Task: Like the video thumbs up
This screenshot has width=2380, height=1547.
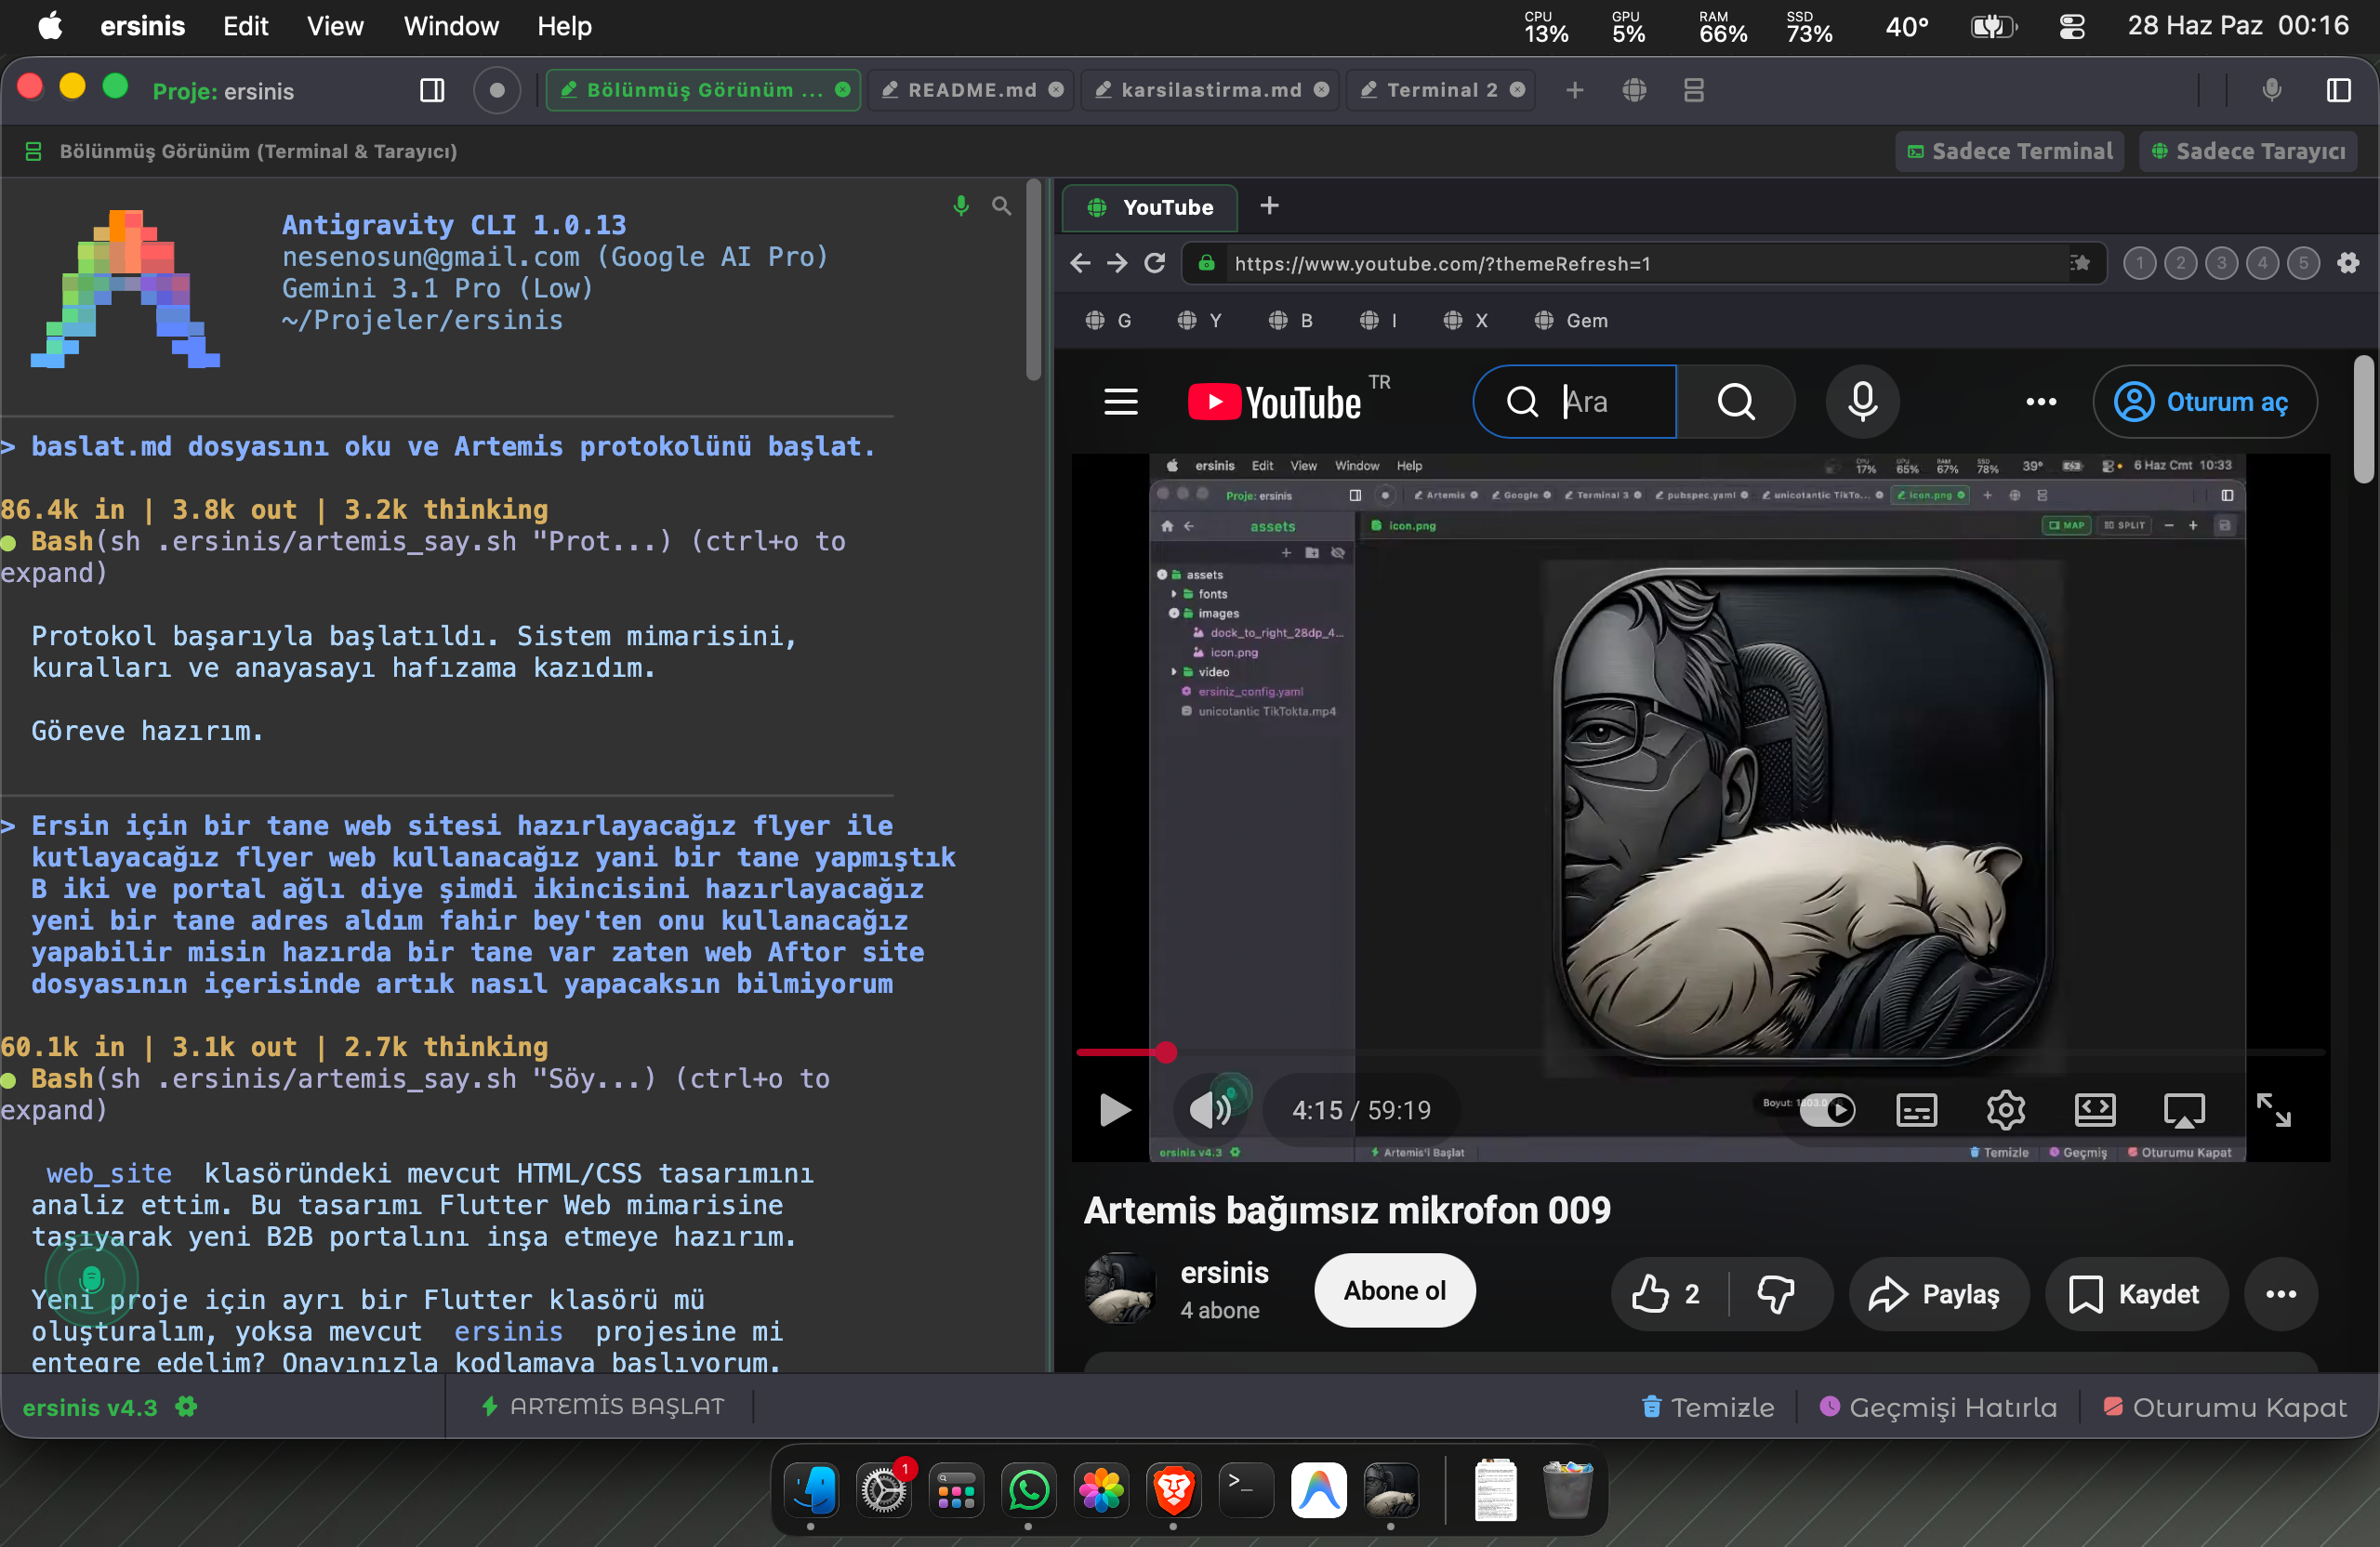Action: point(1668,1294)
